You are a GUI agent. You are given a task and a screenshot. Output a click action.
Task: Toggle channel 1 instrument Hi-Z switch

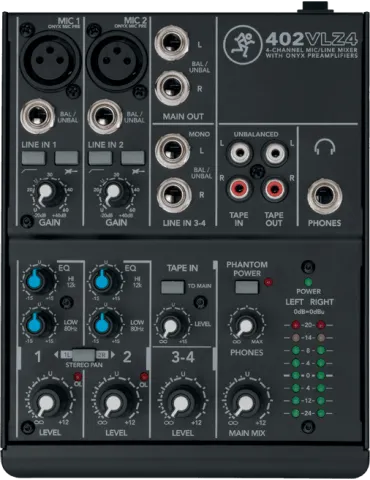(x=66, y=158)
